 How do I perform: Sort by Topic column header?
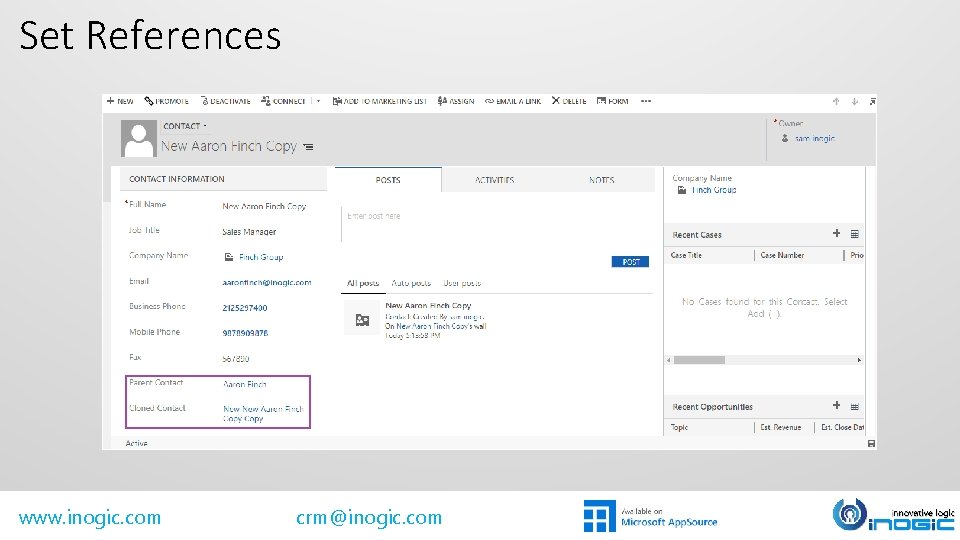[x=679, y=427]
